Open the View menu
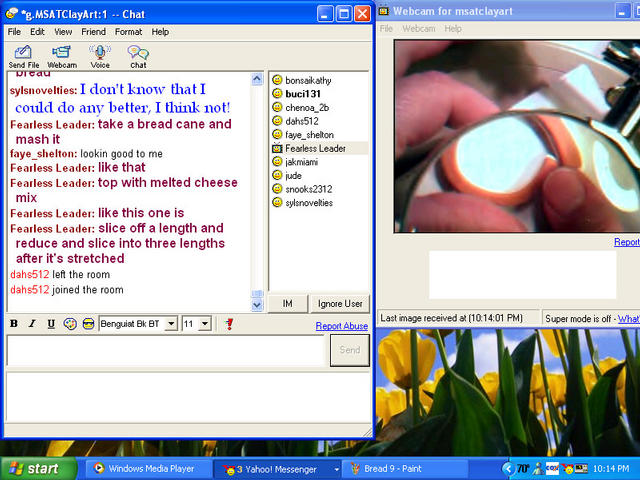Viewport: 640px width, 480px height. coord(63,32)
